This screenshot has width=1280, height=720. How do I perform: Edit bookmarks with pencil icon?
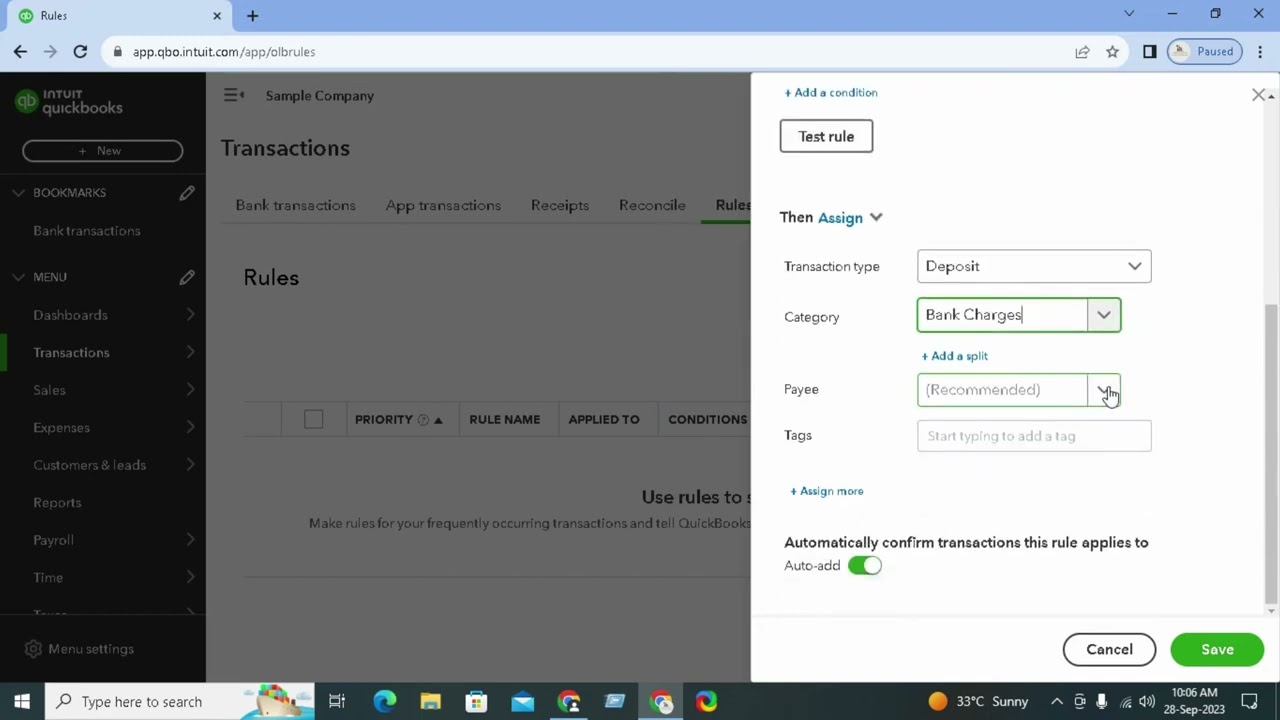tap(187, 193)
